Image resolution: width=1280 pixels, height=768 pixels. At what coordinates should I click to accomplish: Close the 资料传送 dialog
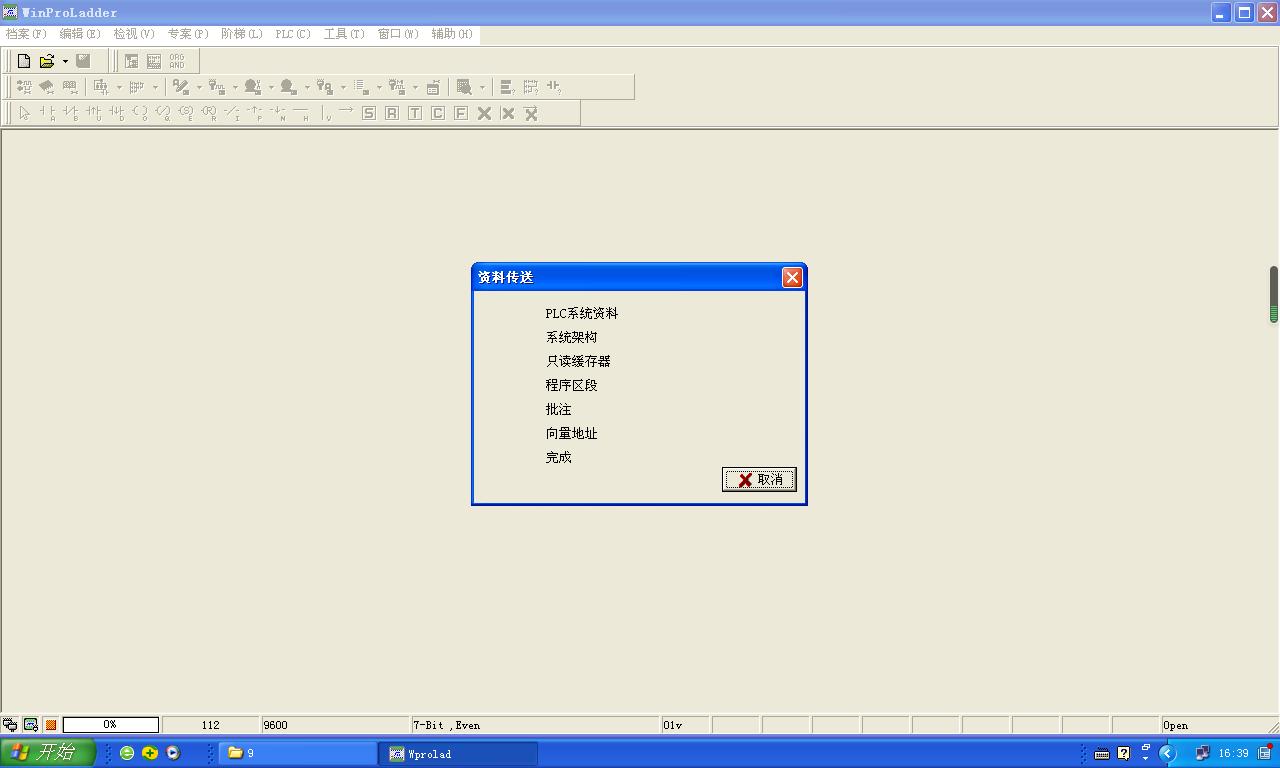792,277
